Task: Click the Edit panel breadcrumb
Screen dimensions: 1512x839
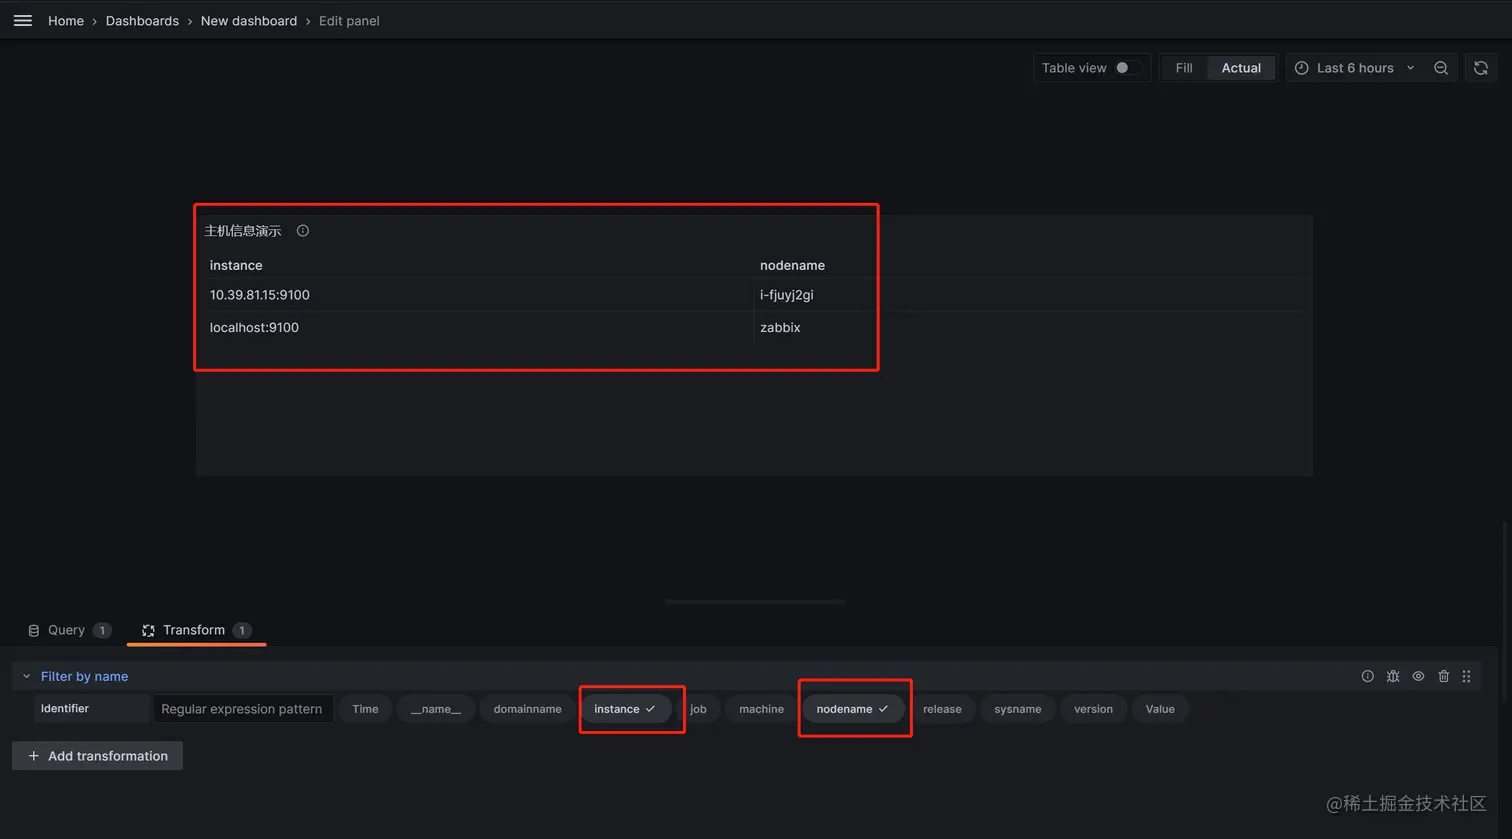Action: (x=349, y=21)
